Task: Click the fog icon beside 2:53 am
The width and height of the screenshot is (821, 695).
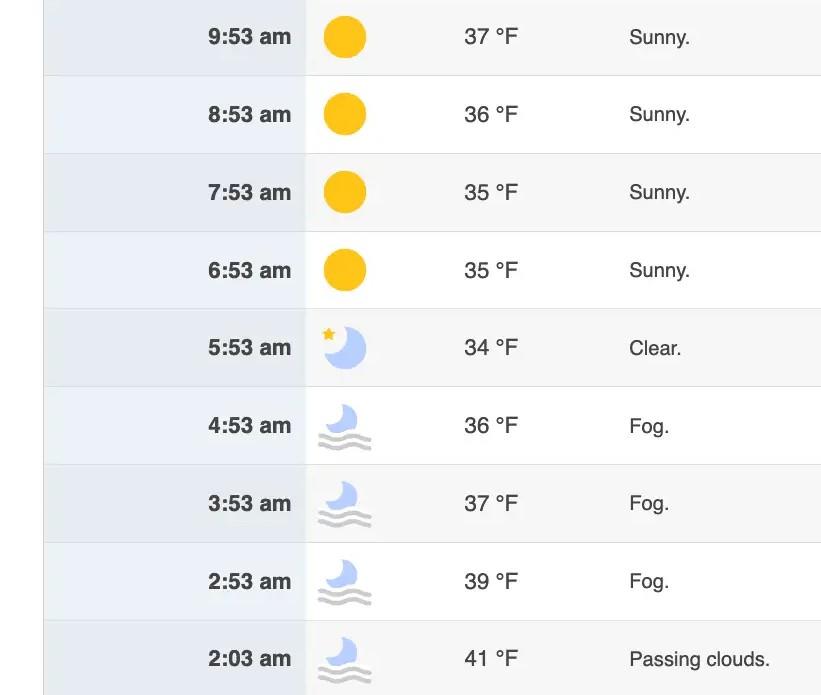Action: pos(345,582)
